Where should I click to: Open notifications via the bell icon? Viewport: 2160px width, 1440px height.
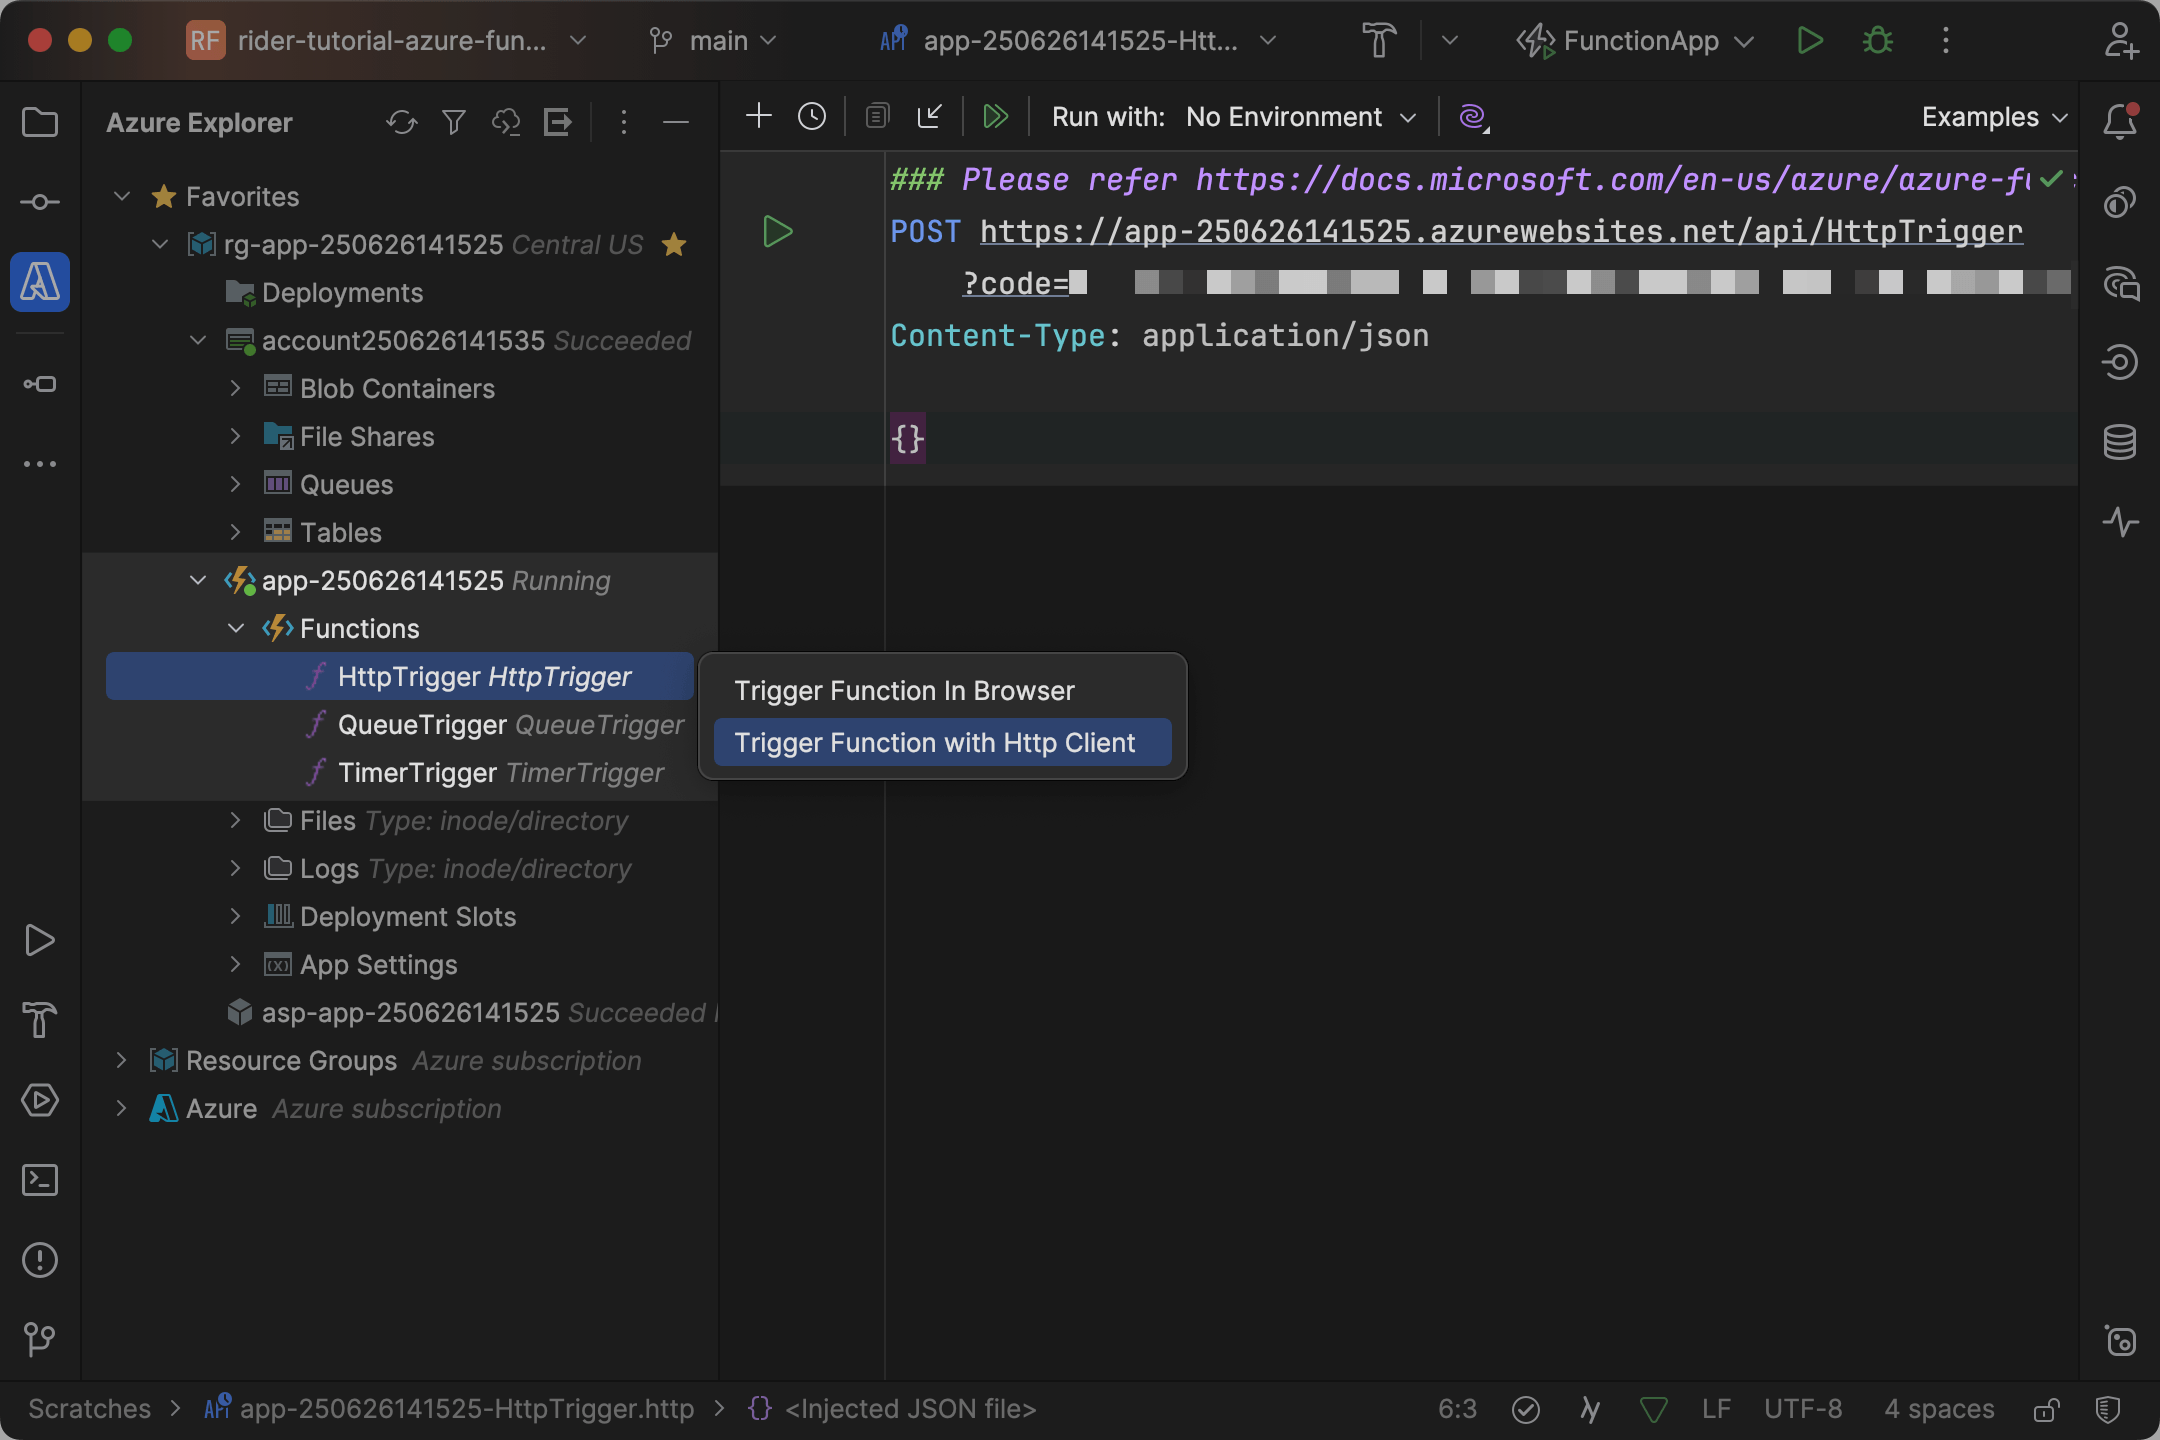[2121, 121]
